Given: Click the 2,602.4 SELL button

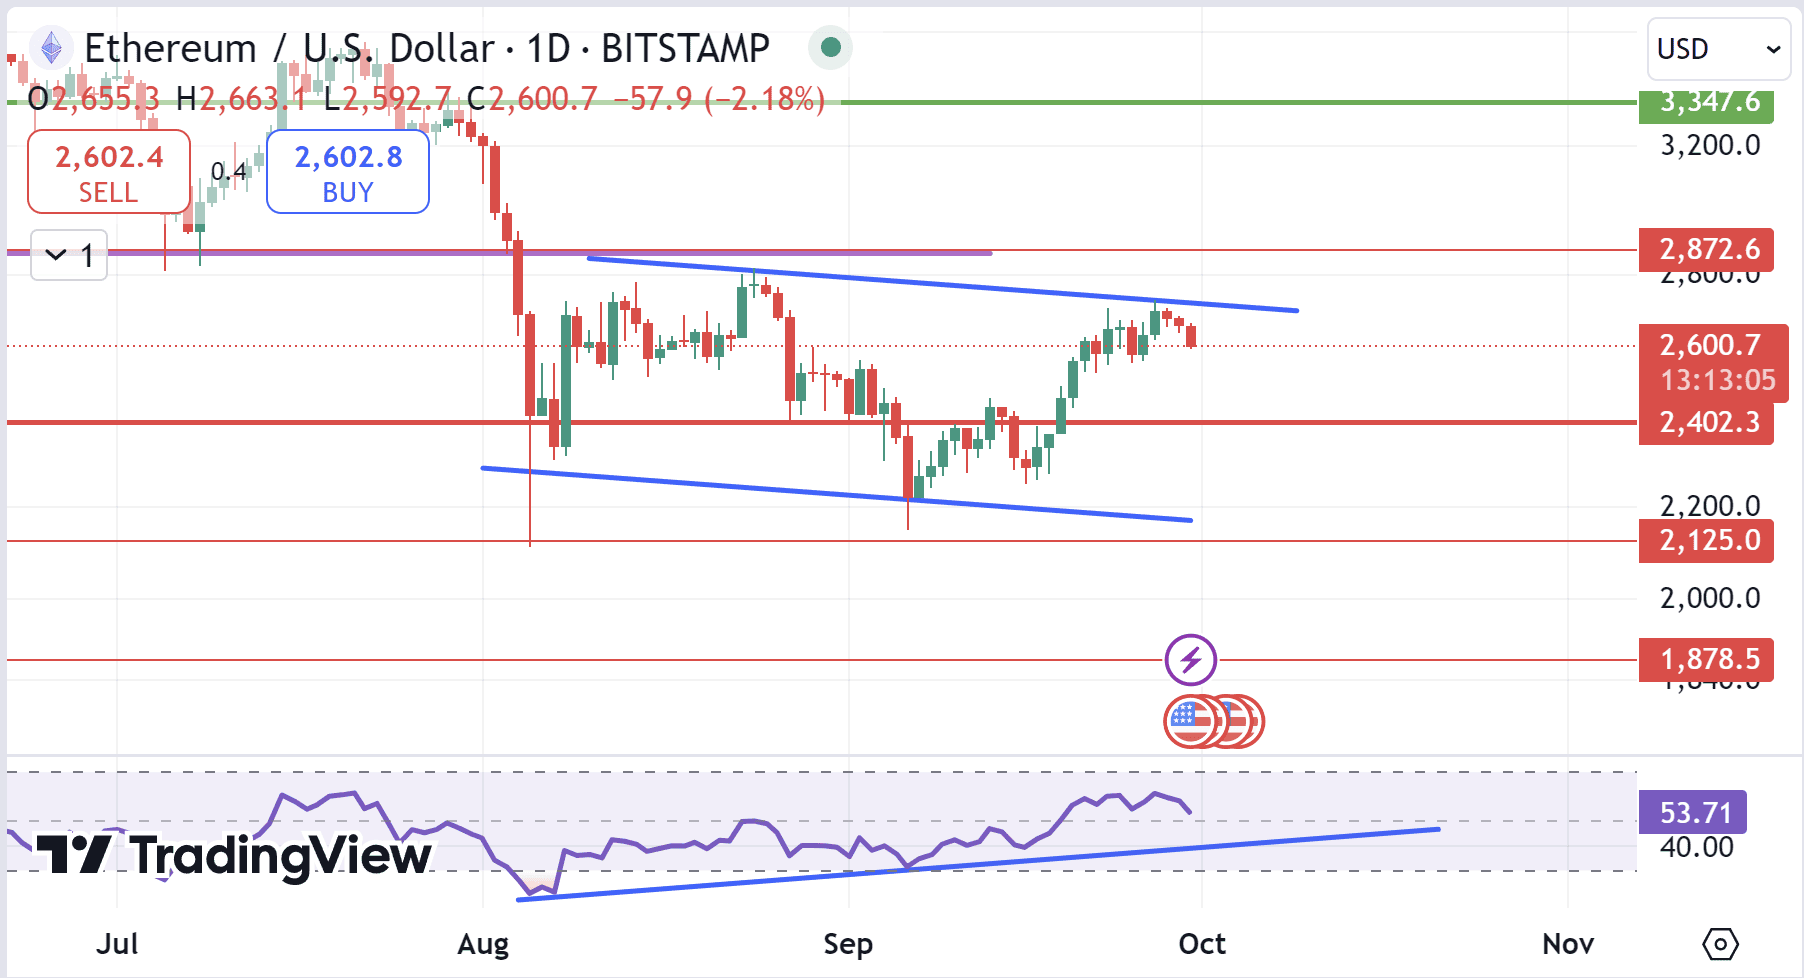Looking at the screenshot, I should click(109, 172).
